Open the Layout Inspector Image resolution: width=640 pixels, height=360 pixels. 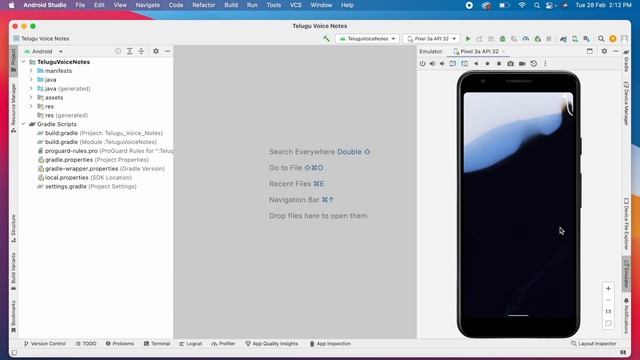point(593,344)
